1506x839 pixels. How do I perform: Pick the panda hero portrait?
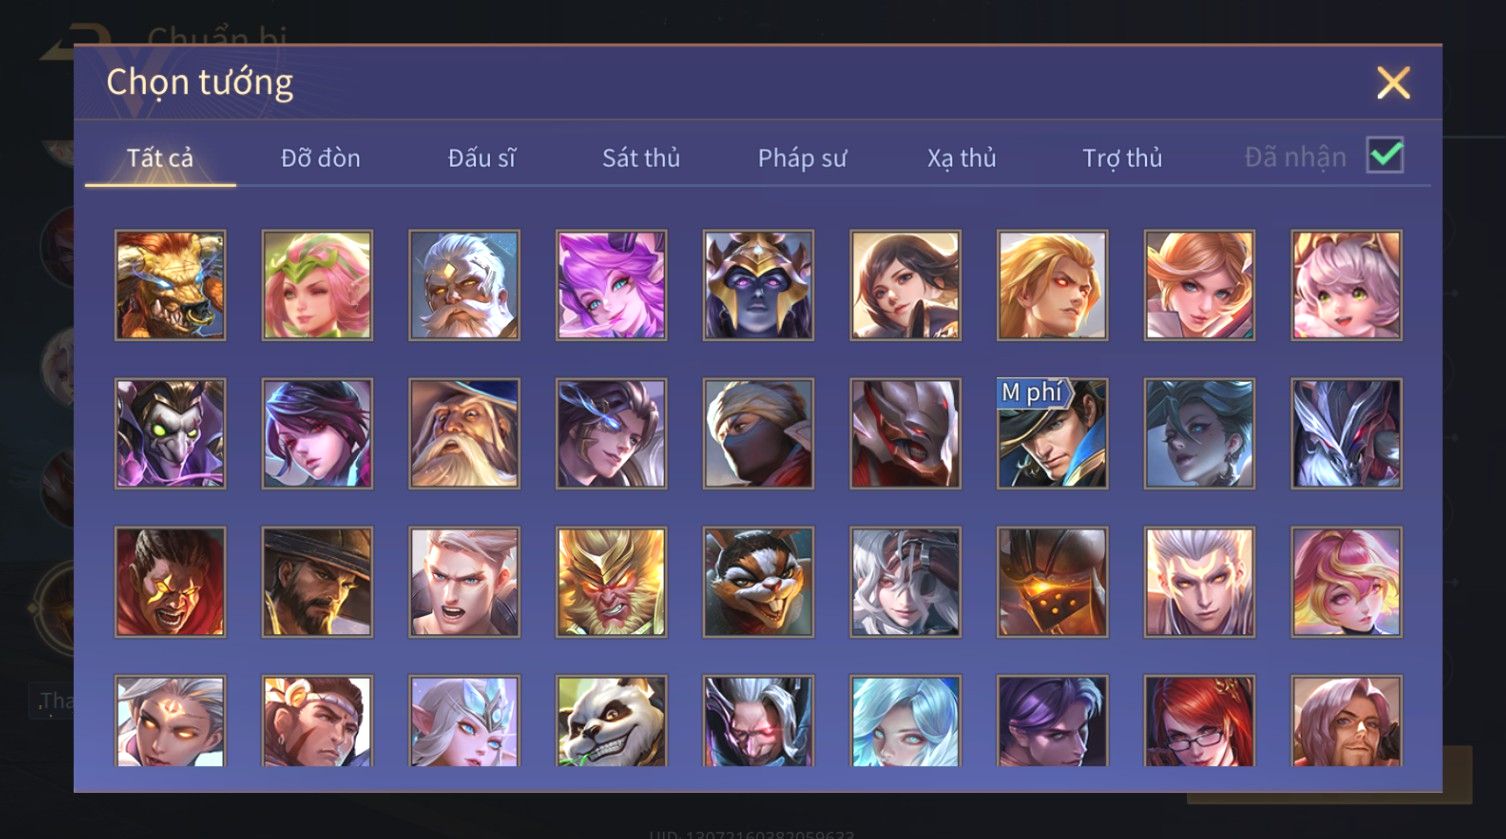[x=611, y=721]
